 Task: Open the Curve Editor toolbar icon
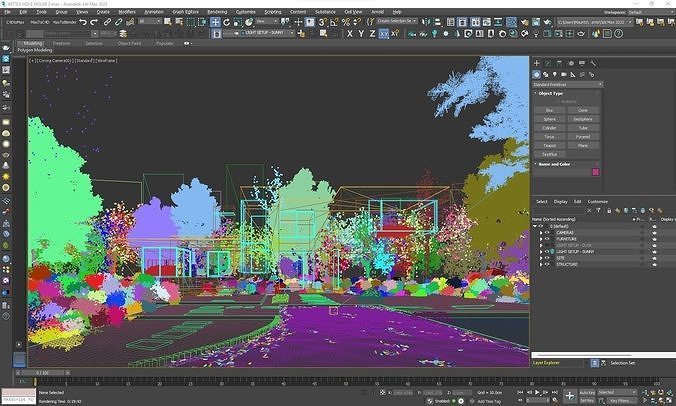[487, 22]
